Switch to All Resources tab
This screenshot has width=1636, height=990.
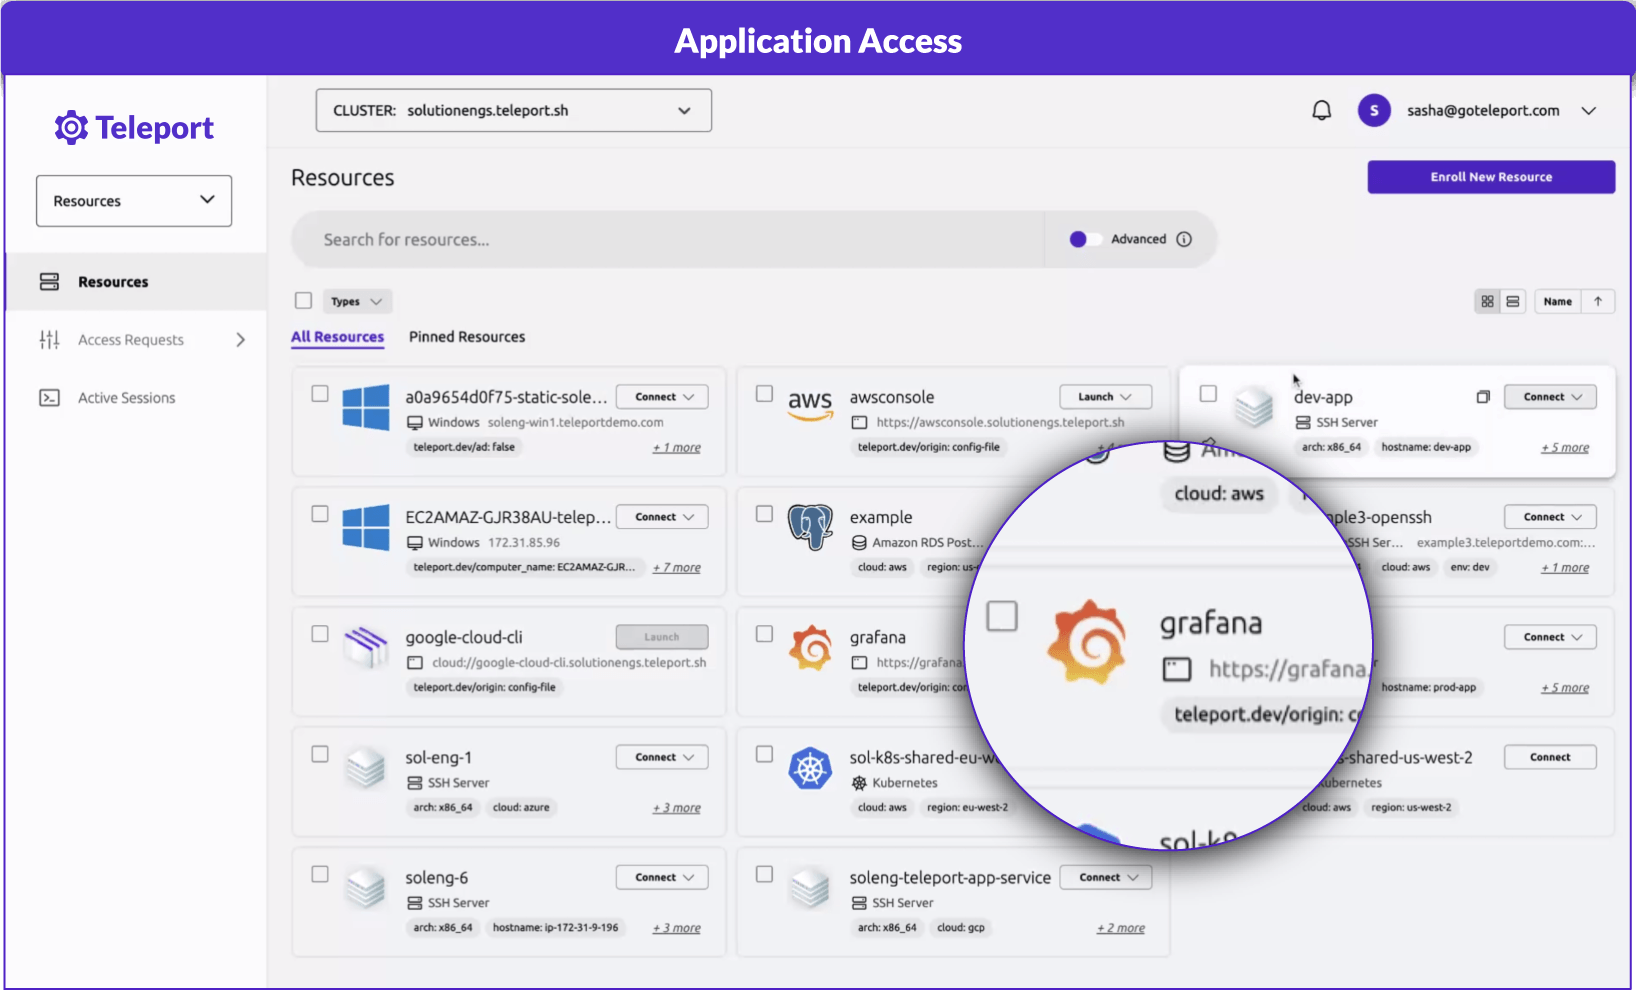337,337
